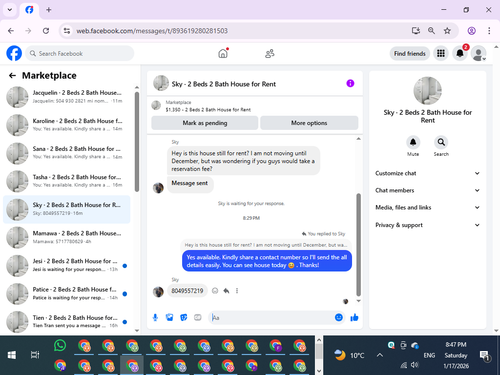This screenshot has height=375, width=500.
Task: Open the Facebook logo home link
Action: (14, 53)
